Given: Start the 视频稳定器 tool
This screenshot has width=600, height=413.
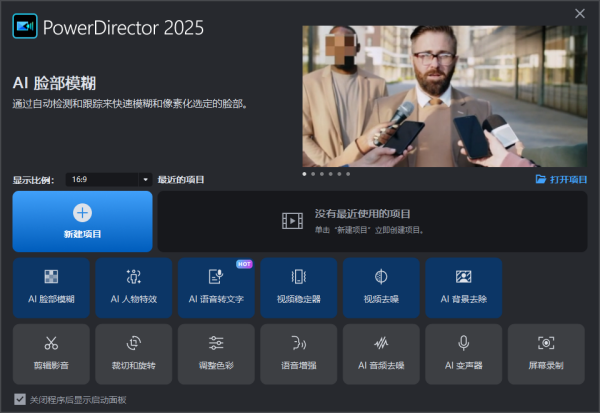Looking at the screenshot, I should click(298, 288).
